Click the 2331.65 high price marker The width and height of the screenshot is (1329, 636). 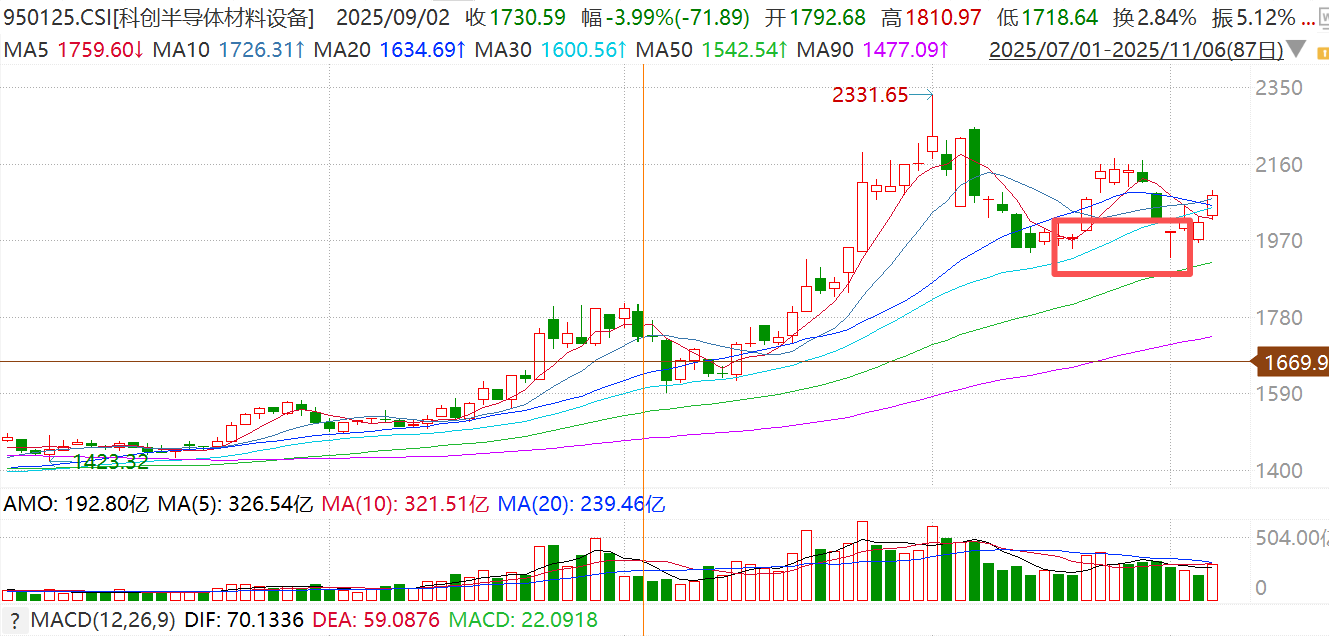pyautogui.click(x=870, y=96)
